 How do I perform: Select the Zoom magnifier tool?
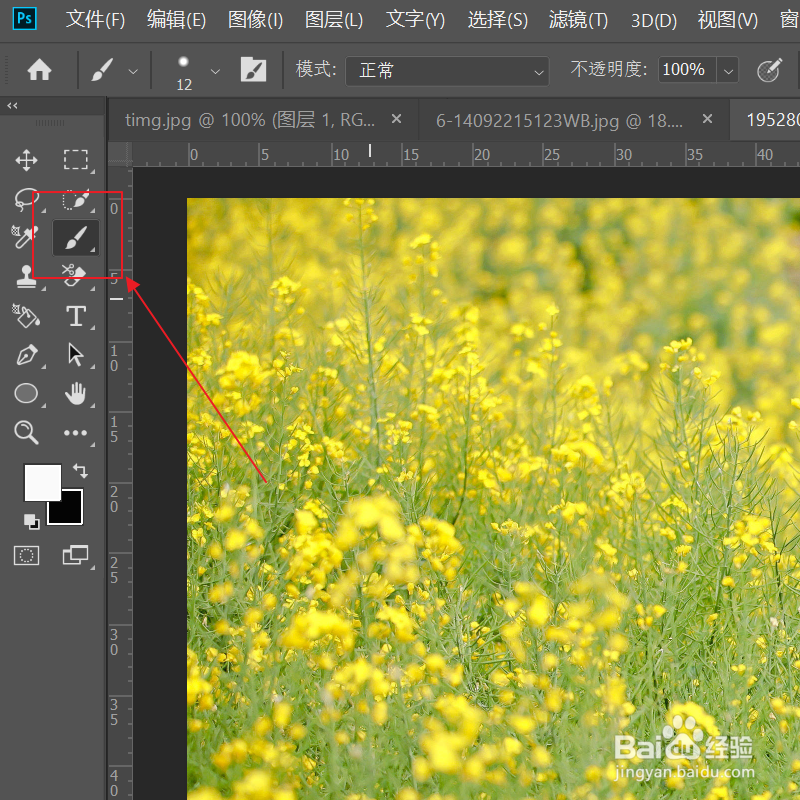tap(26, 433)
